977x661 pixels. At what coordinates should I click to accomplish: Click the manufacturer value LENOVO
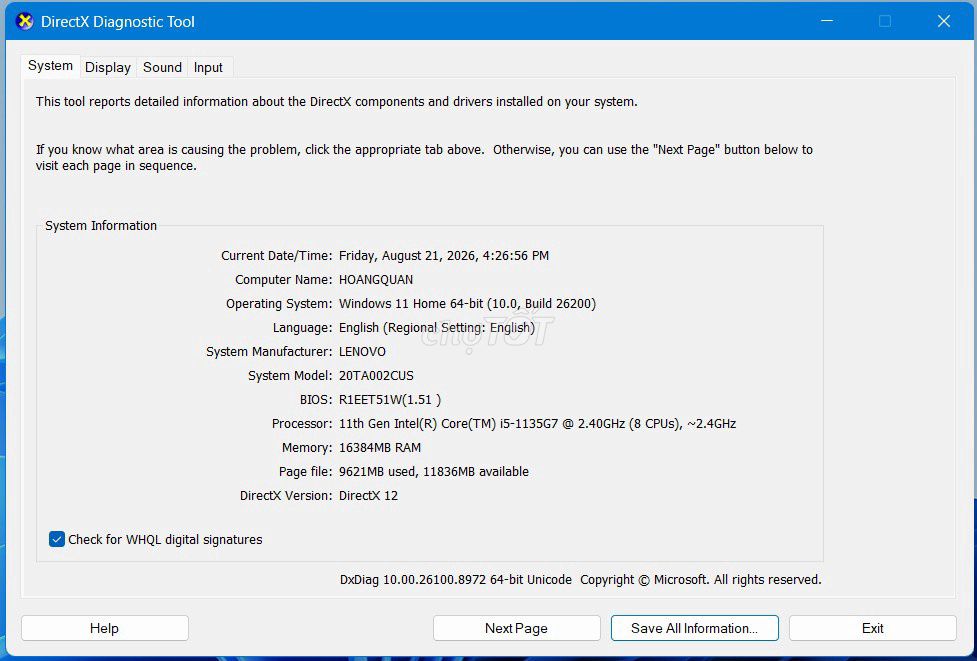pos(362,352)
